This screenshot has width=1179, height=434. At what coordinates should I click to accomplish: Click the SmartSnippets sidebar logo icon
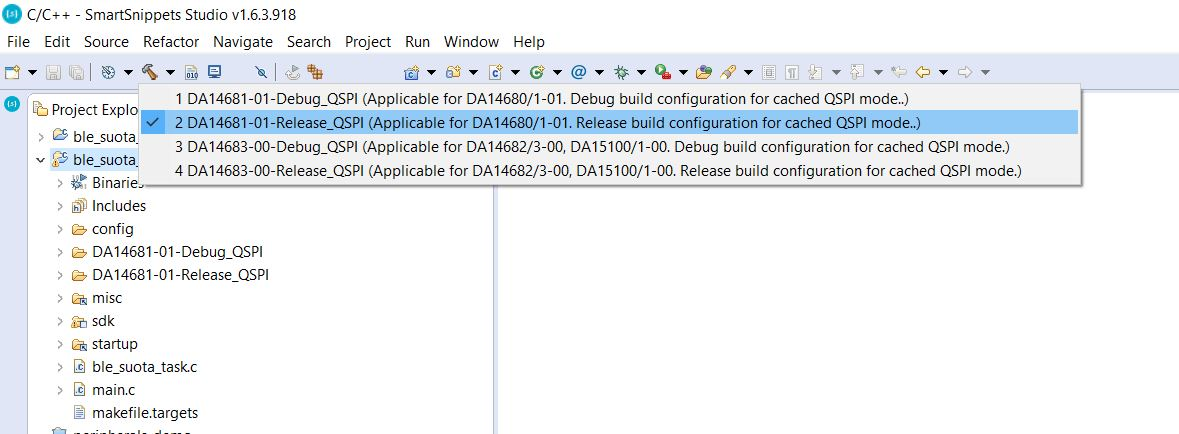[12, 104]
